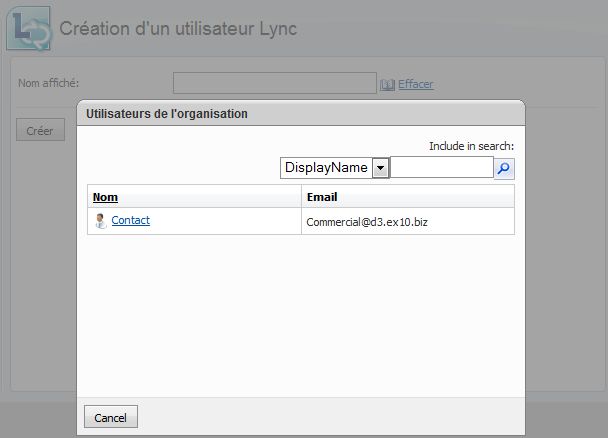Click the Email column header
Image resolution: width=608 pixels, height=438 pixels.
click(322, 197)
